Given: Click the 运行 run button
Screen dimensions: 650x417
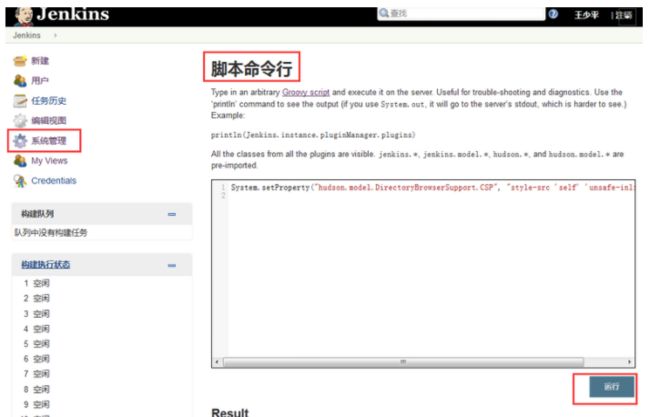Looking at the screenshot, I should 612,387.
